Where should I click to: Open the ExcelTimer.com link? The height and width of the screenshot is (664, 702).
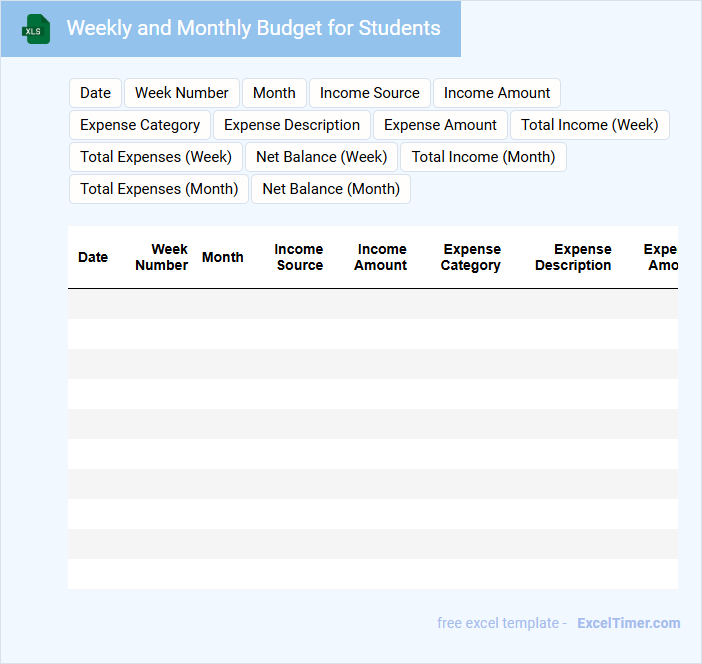(628, 623)
